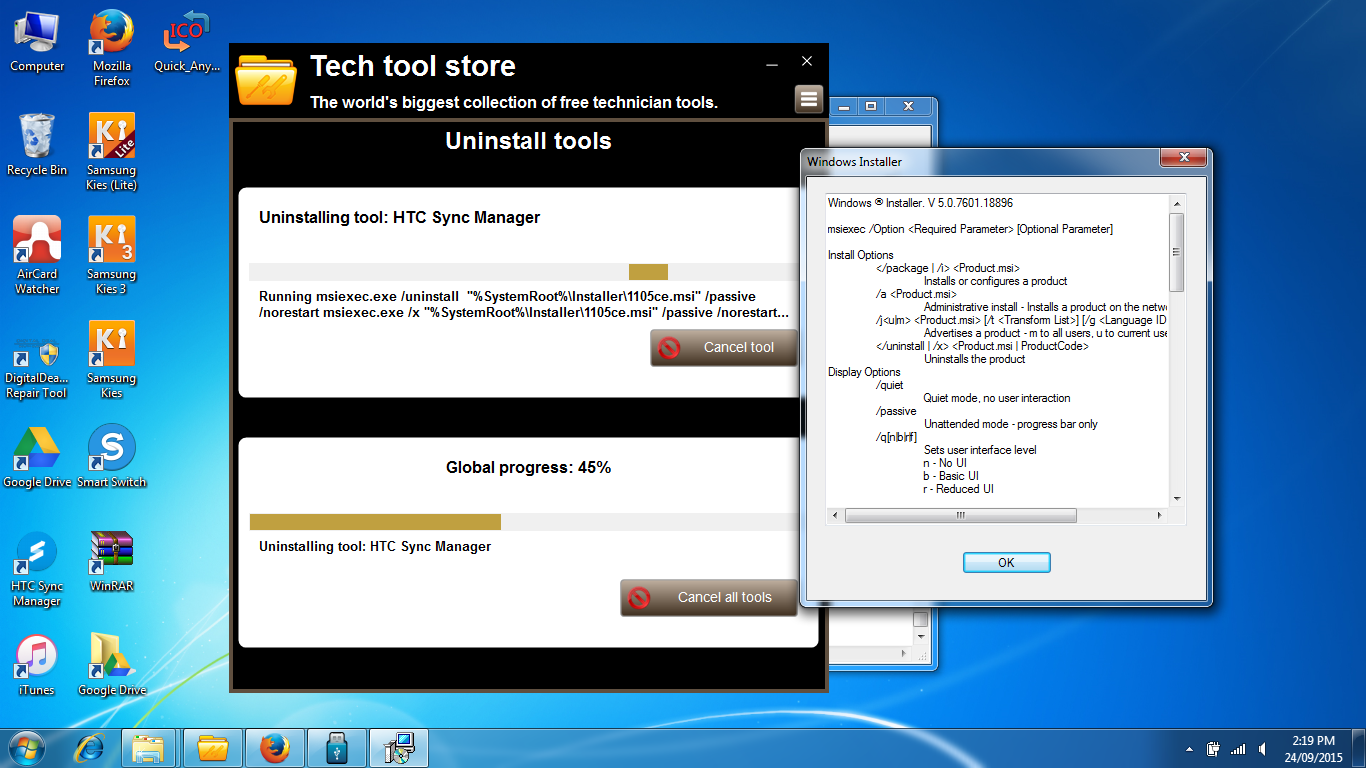Open the Computer desktop icon
Image resolution: width=1366 pixels, height=768 pixels.
[x=37, y=41]
